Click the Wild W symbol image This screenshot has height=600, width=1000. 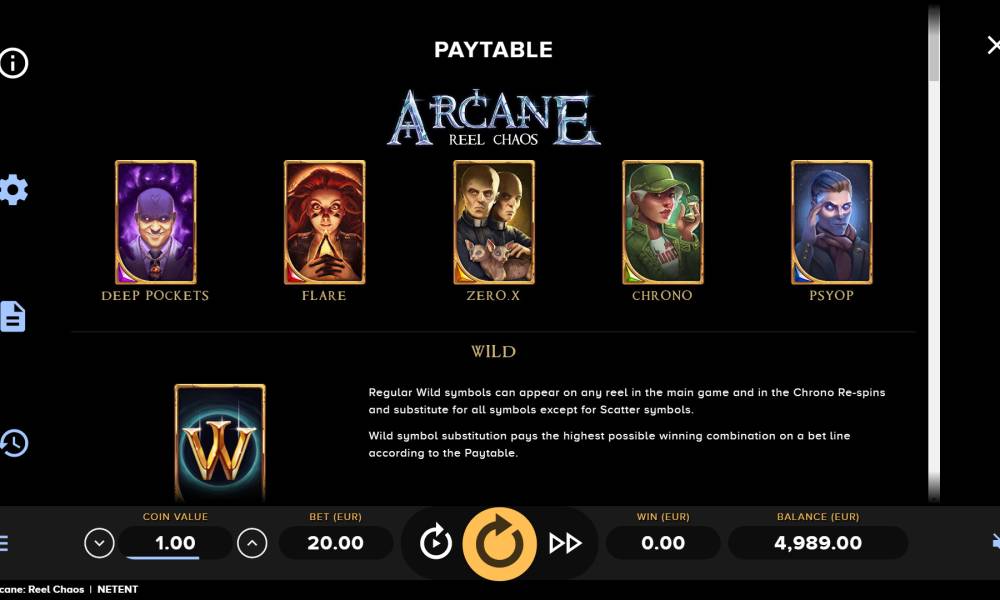[x=220, y=443]
